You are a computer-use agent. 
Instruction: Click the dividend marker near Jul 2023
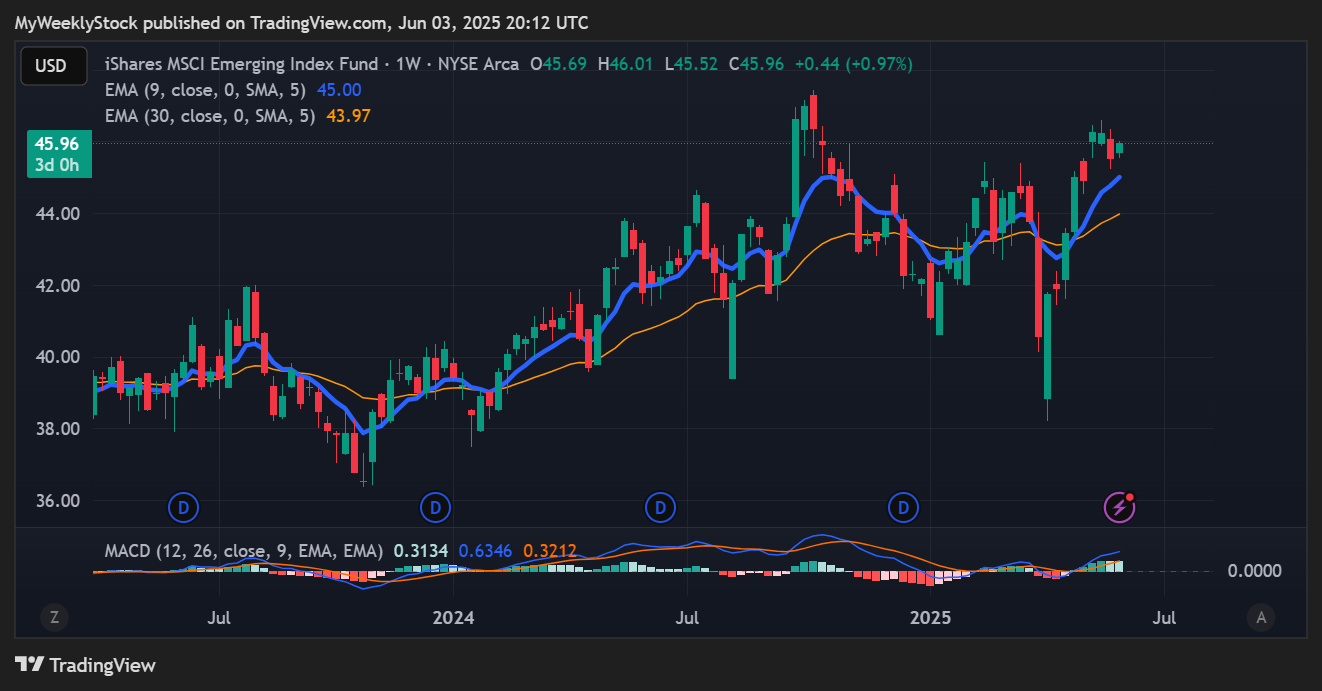(x=183, y=508)
